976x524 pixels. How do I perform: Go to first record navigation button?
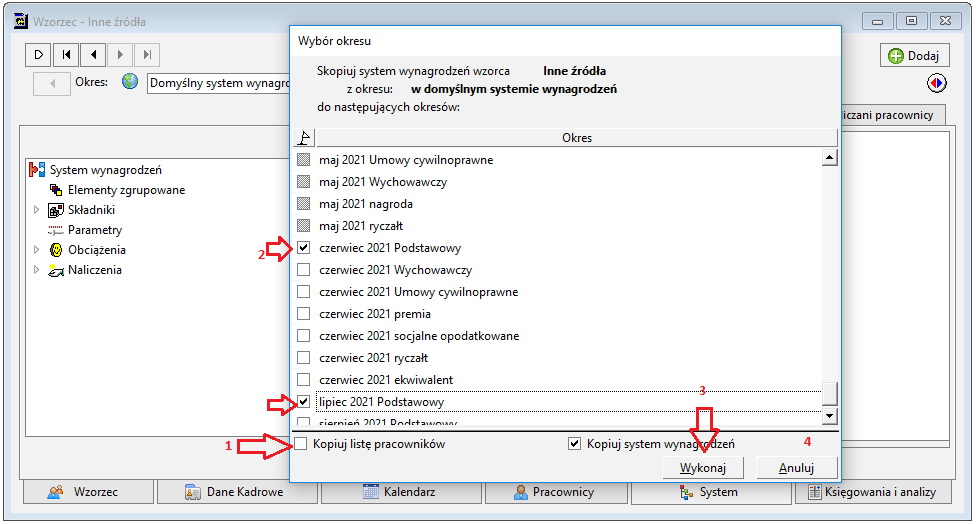point(66,55)
